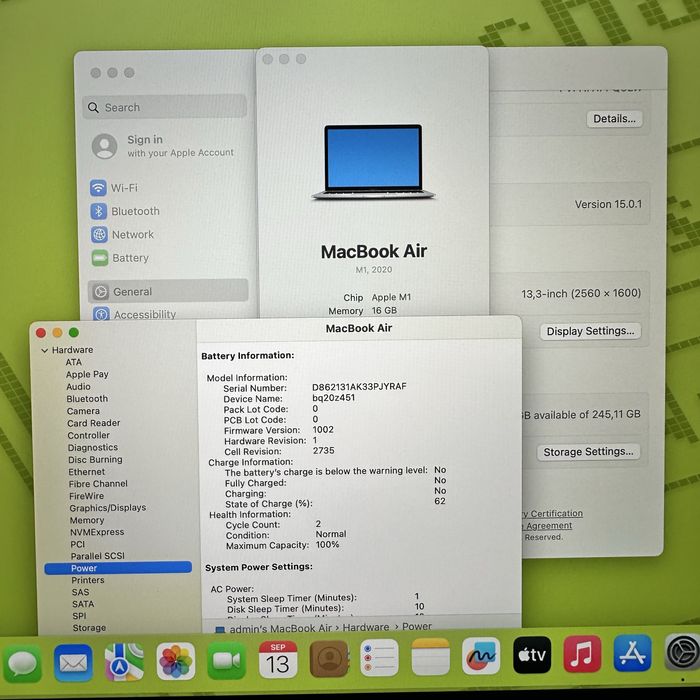Viewport: 700px width, 700px height.
Task: Open Calendar showing Sep 13
Action: tap(278, 660)
